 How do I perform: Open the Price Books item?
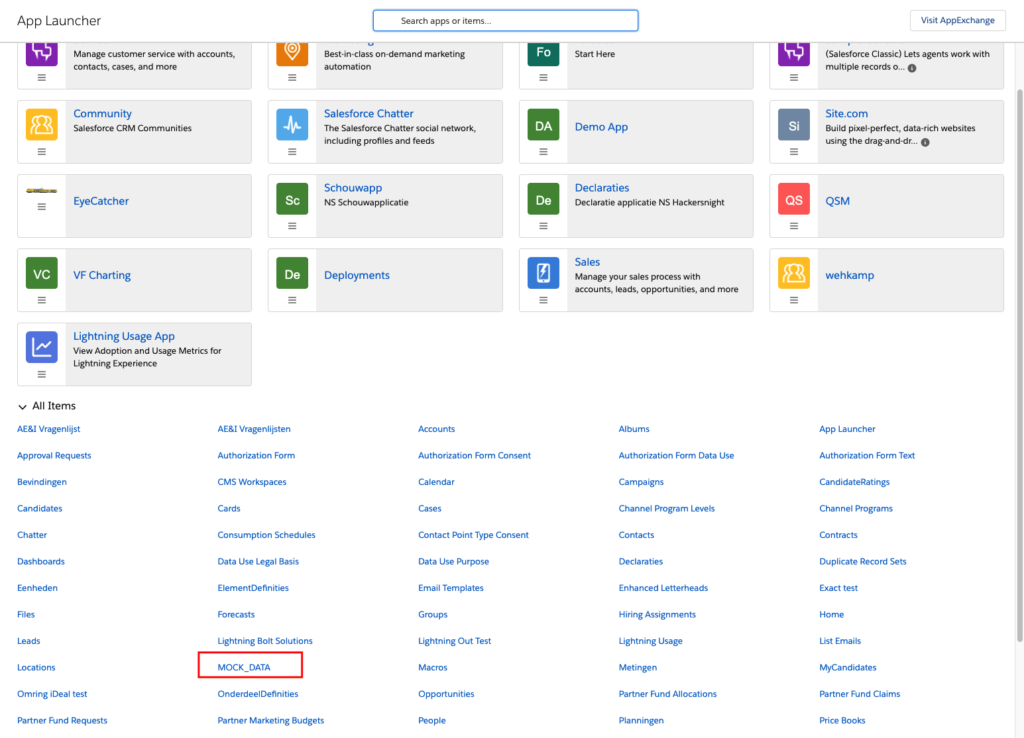click(x=842, y=720)
